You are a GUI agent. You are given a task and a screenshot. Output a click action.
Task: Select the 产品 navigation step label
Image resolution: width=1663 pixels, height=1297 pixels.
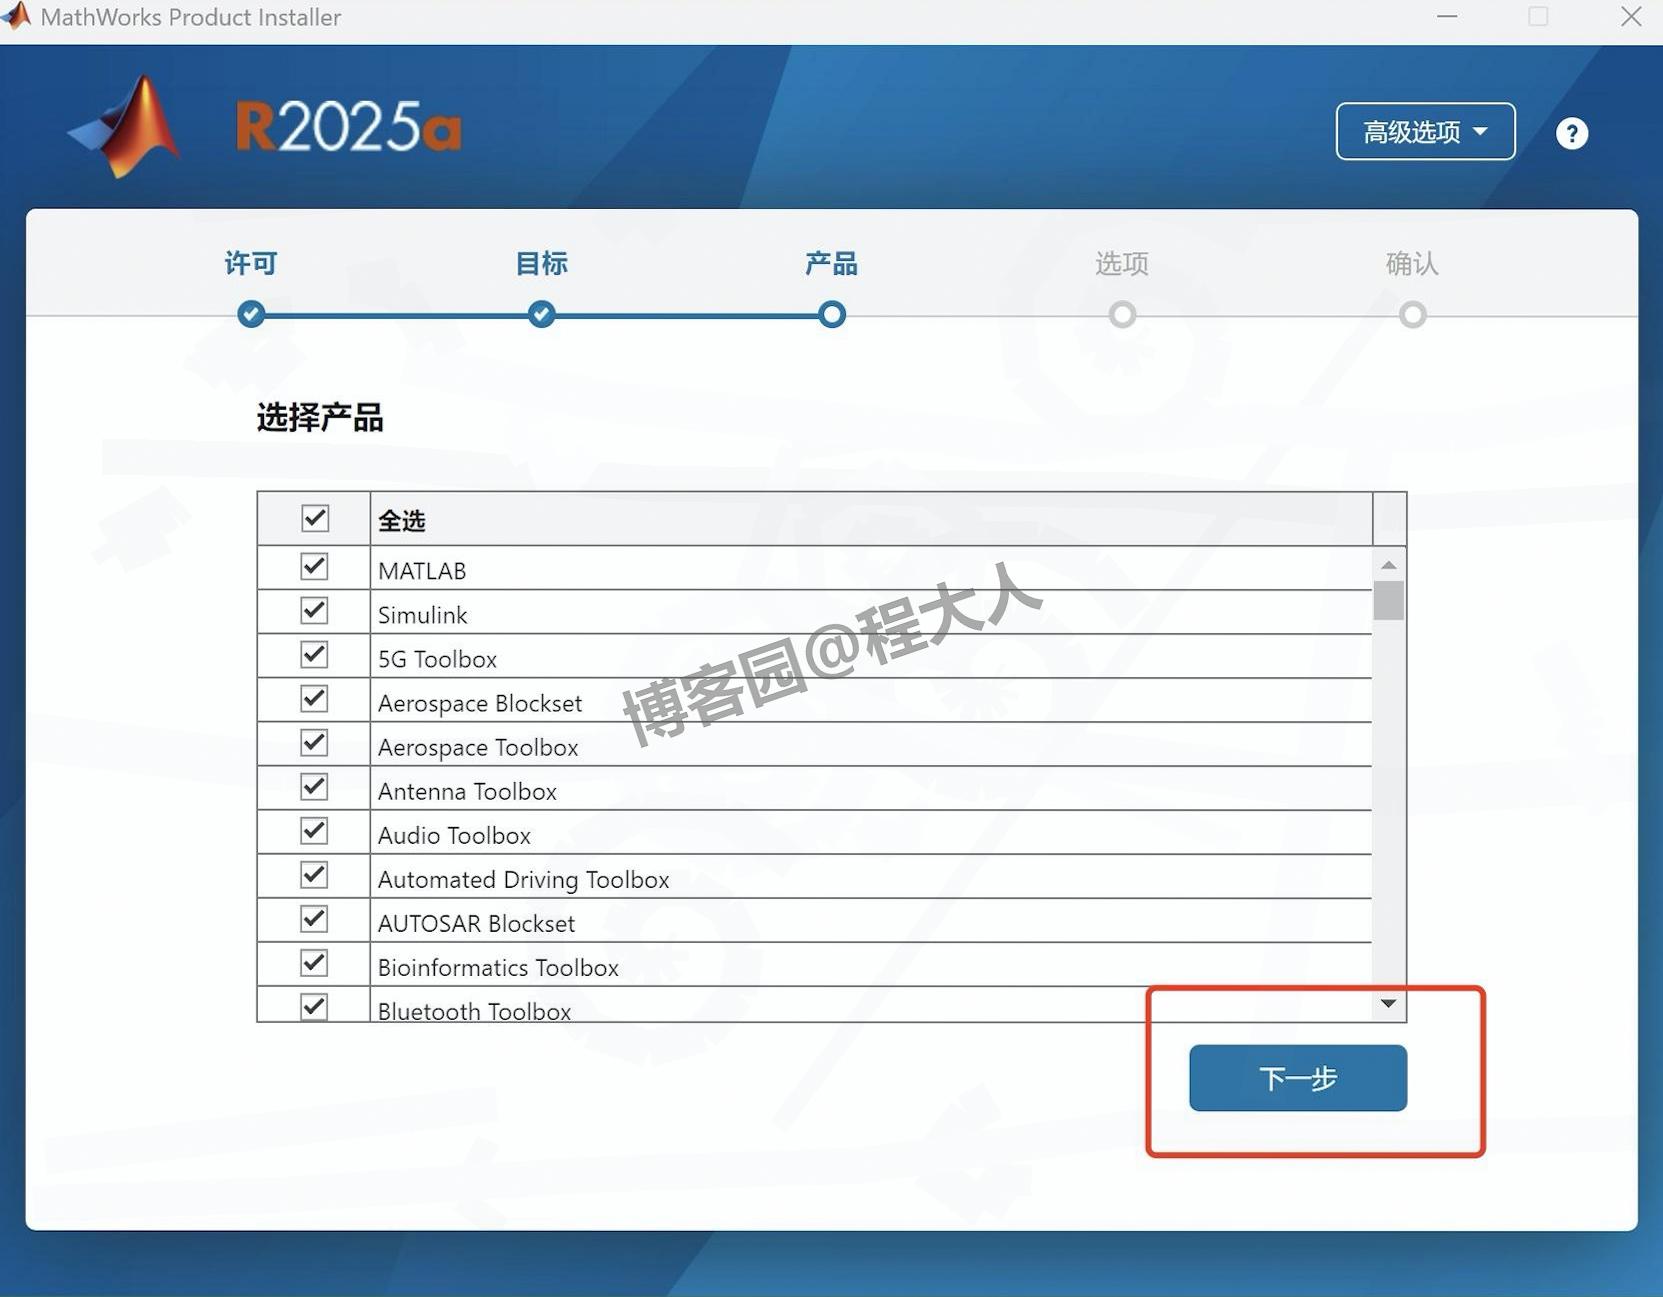831,263
